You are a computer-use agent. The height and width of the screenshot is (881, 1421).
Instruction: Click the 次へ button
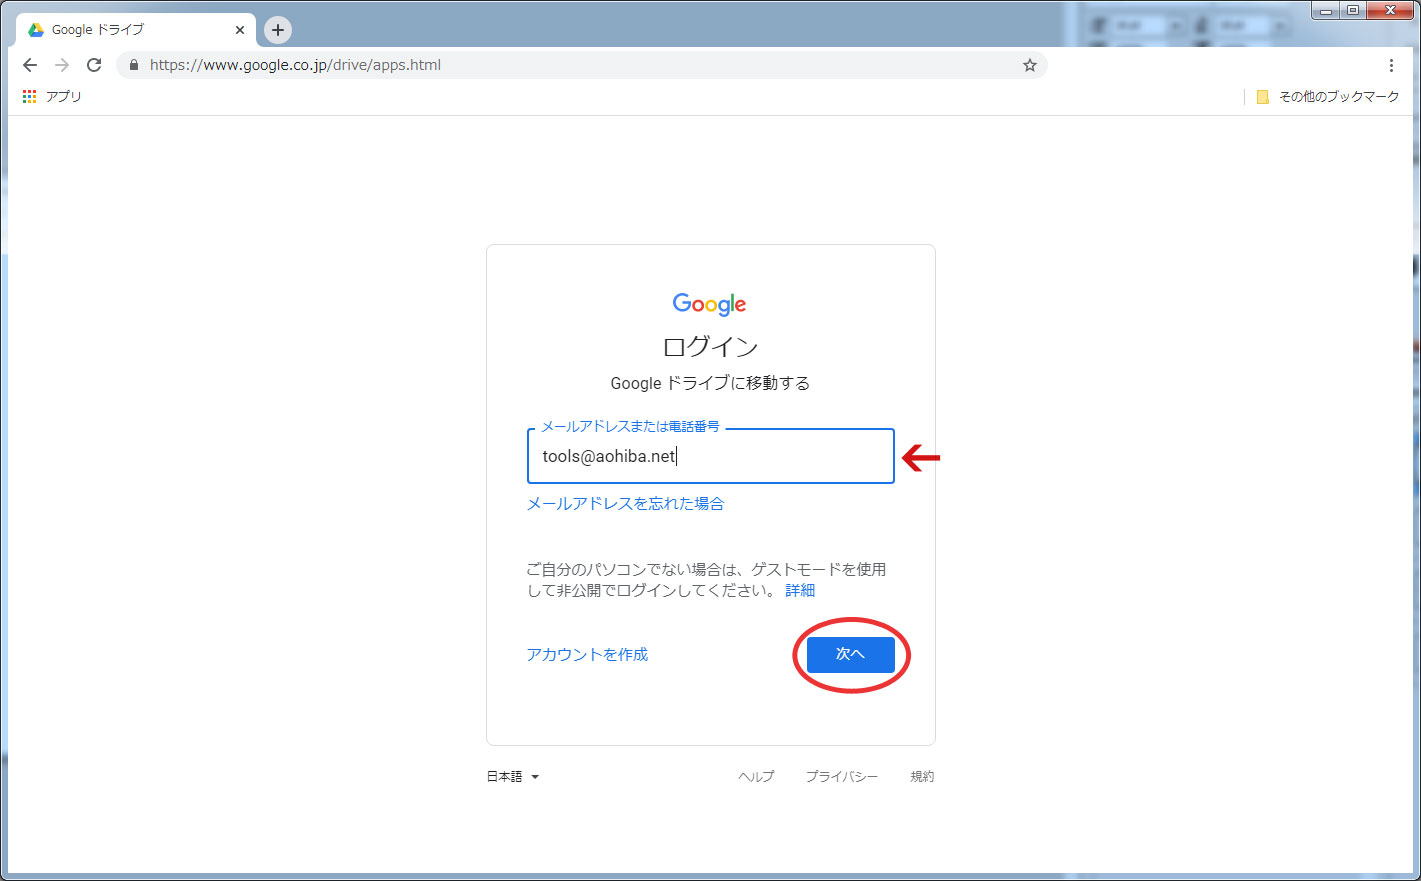[x=851, y=654]
